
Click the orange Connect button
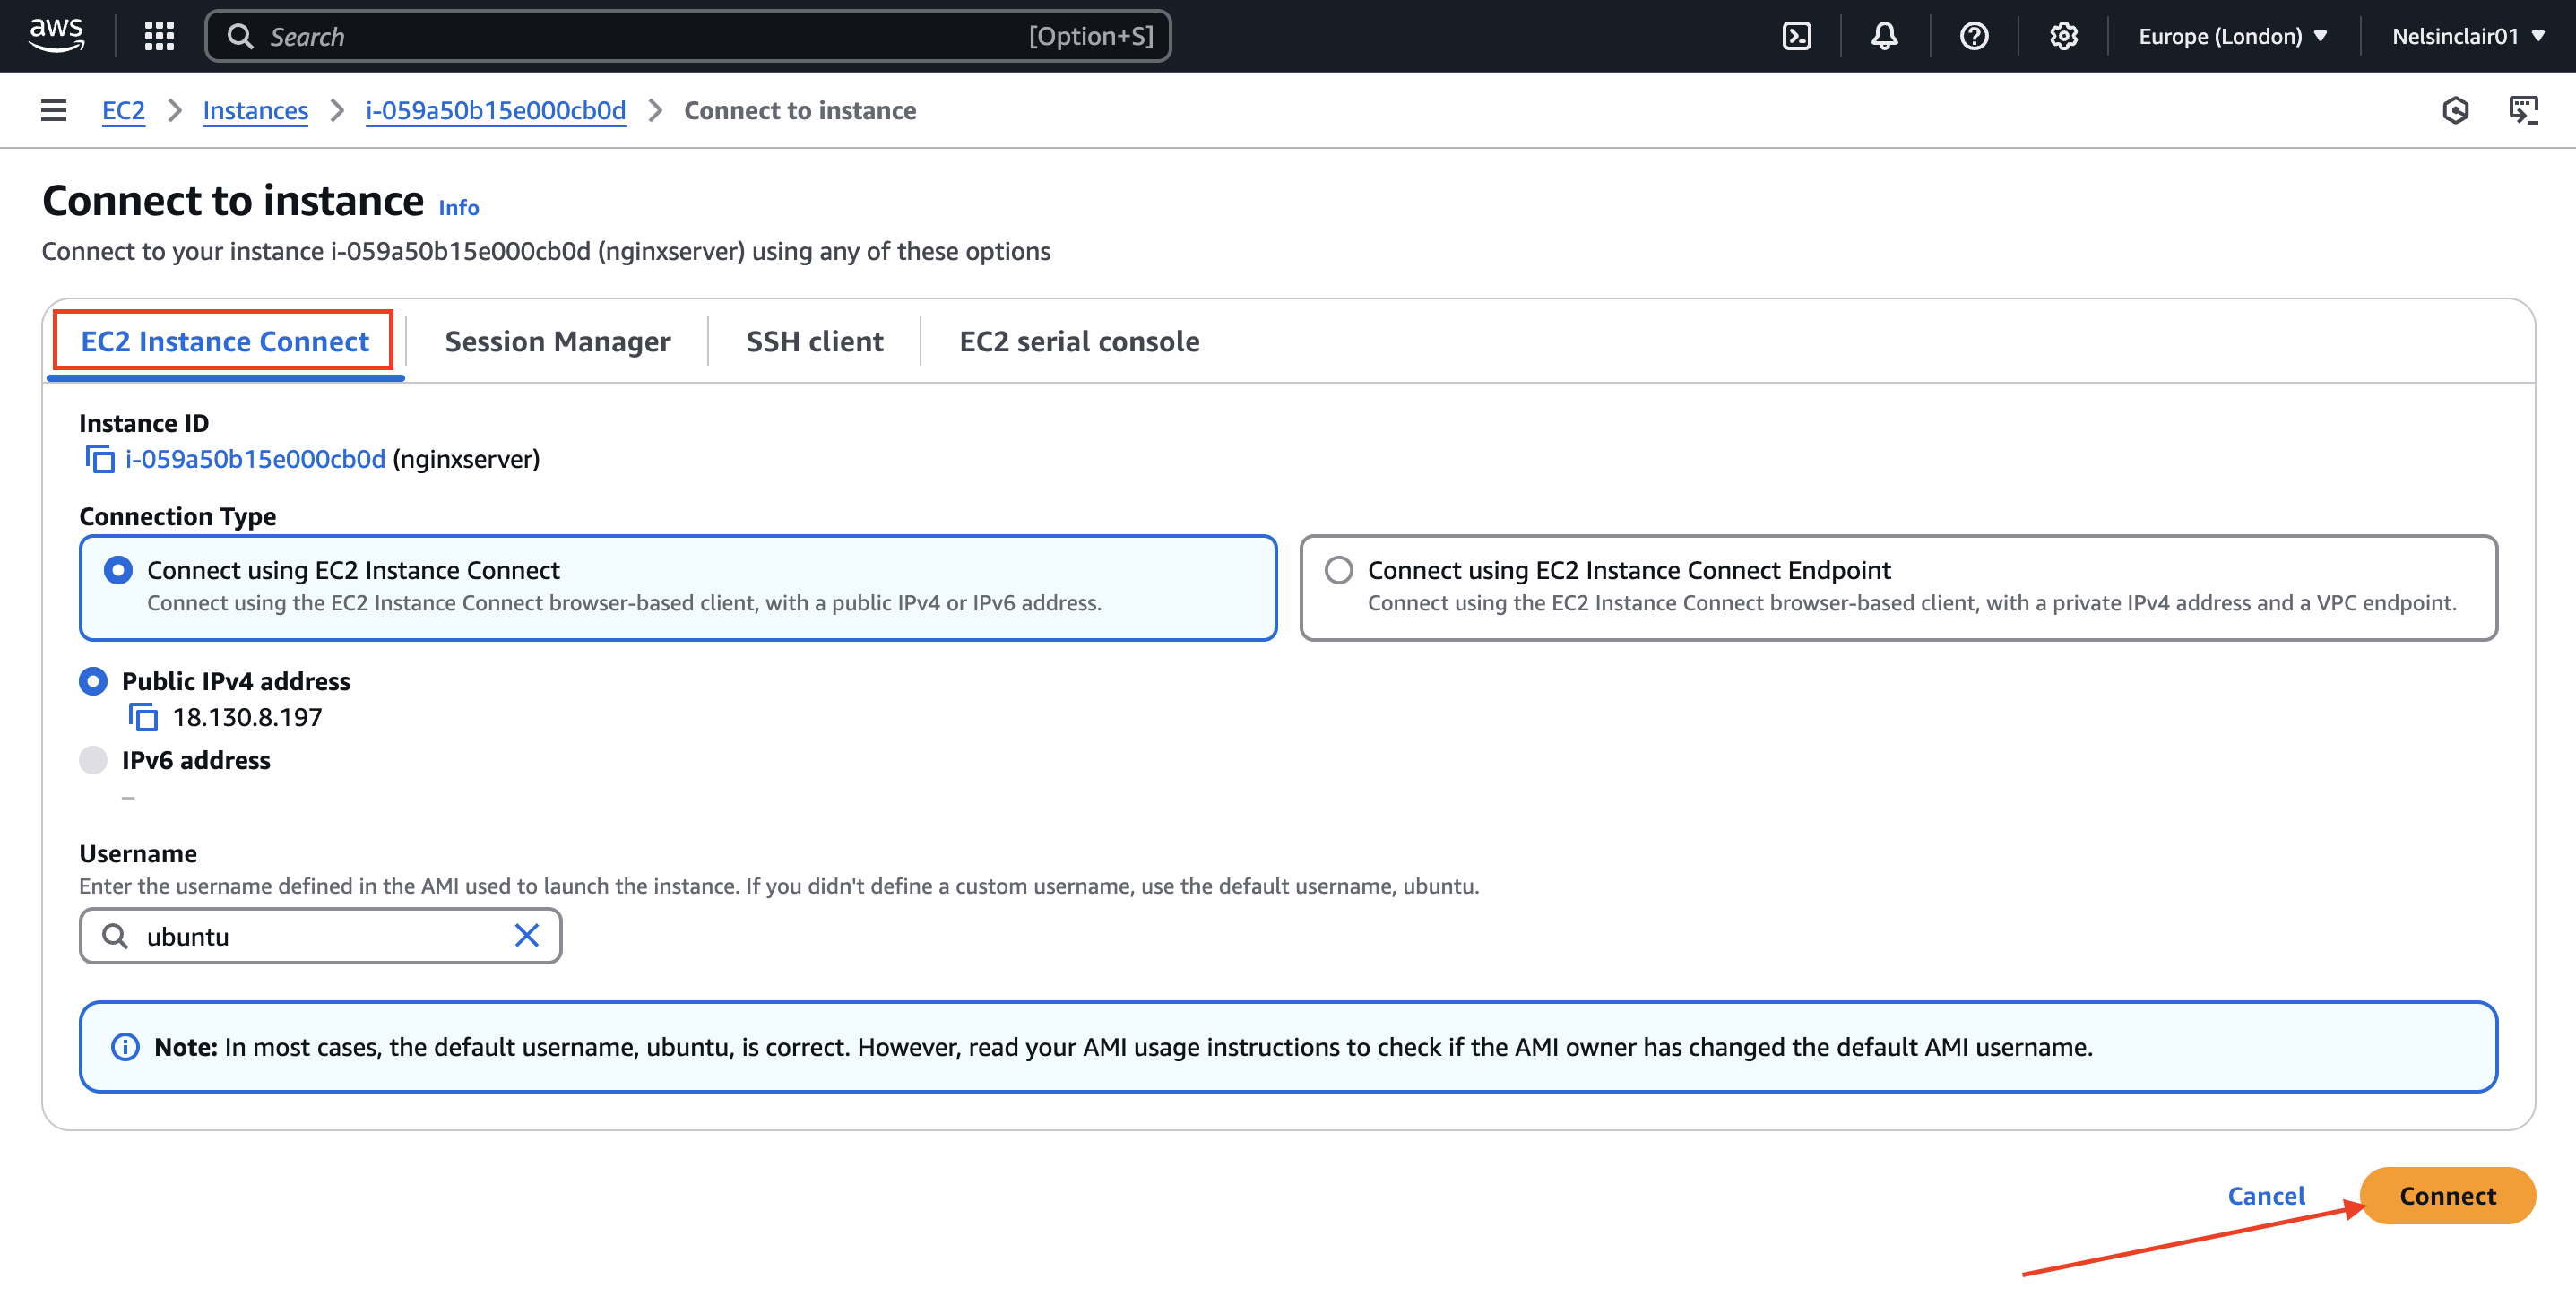point(2447,1195)
